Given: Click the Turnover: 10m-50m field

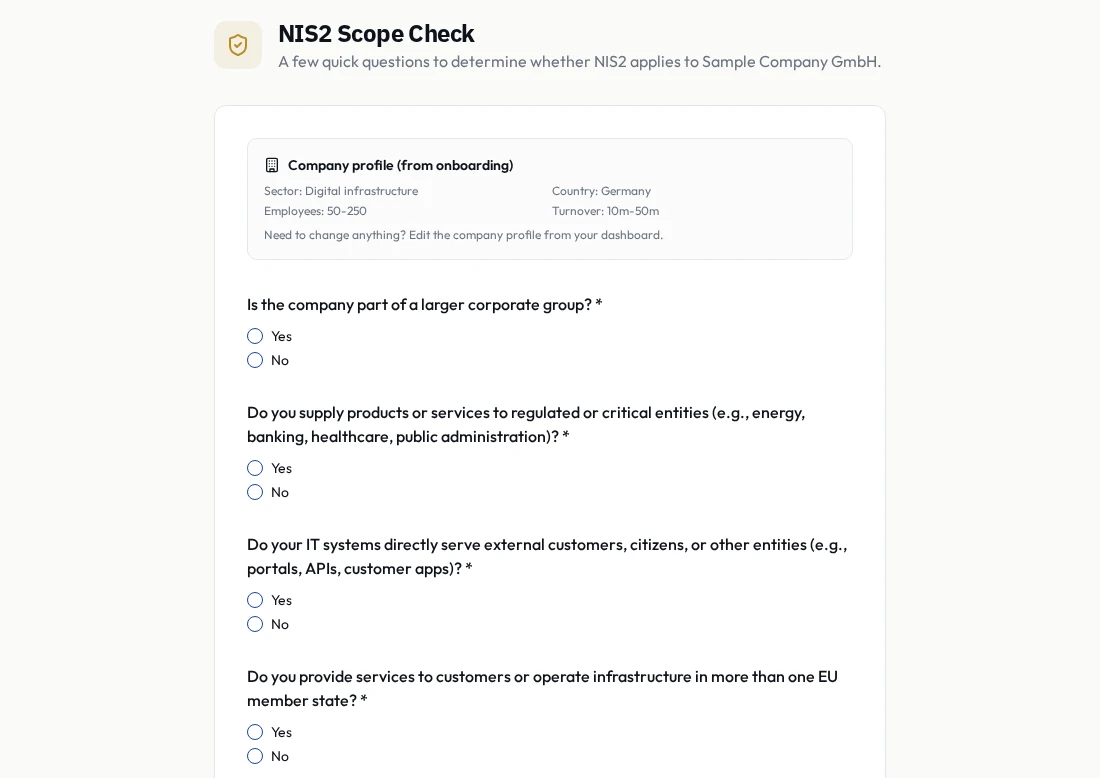Looking at the screenshot, I should (x=605, y=210).
